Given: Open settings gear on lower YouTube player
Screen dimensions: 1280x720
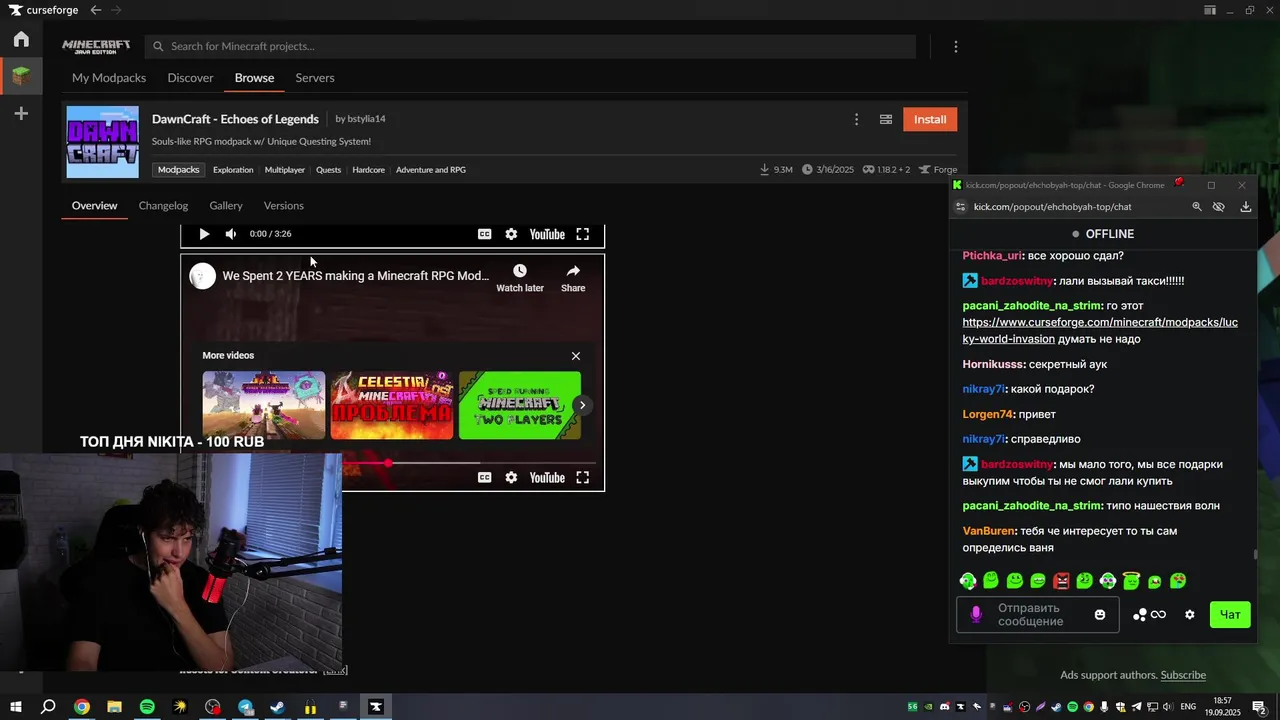Looking at the screenshot, I should click(511, 478).
